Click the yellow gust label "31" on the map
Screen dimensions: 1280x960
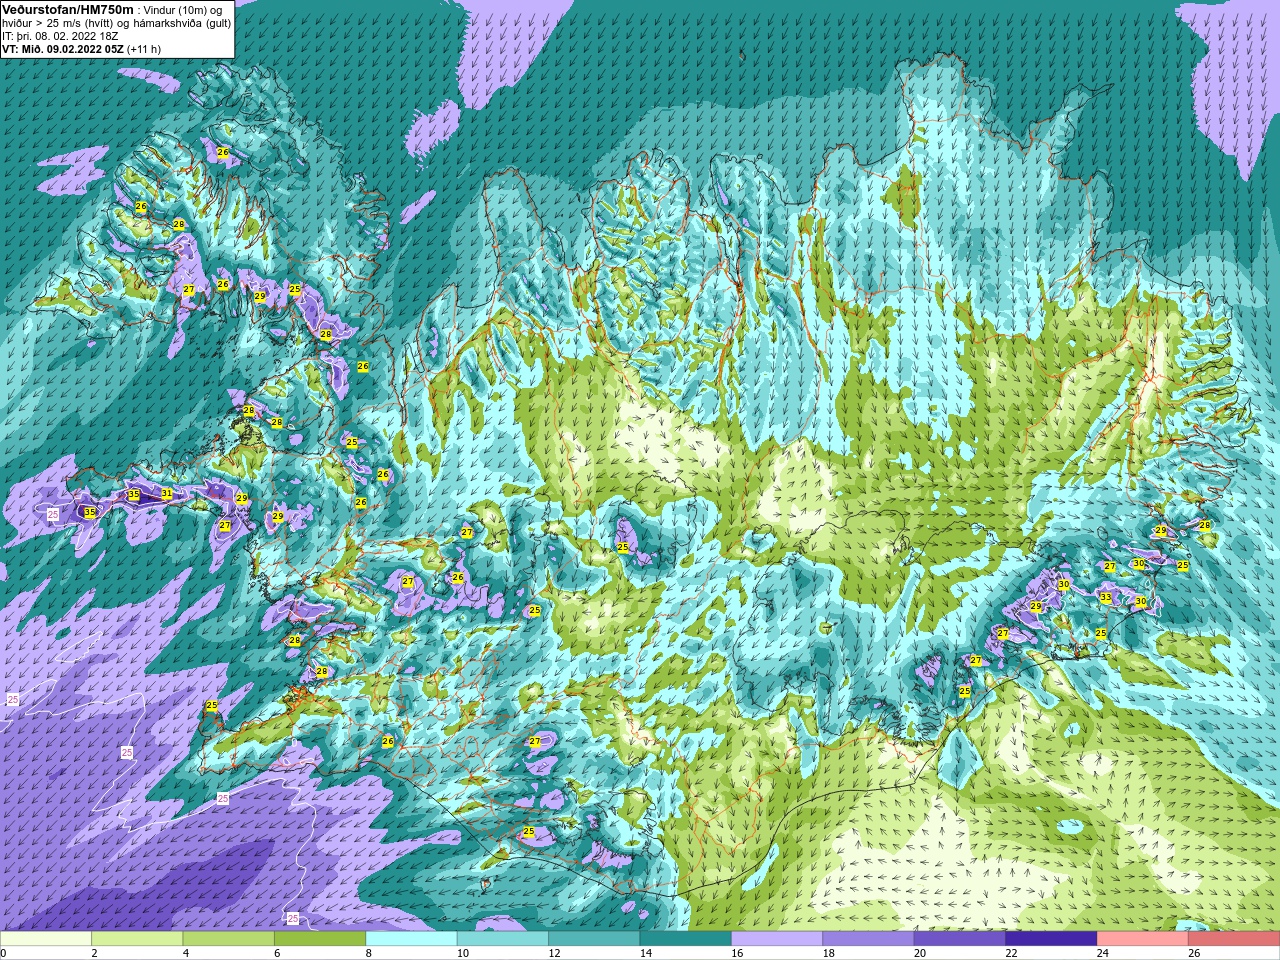[167, 494]
